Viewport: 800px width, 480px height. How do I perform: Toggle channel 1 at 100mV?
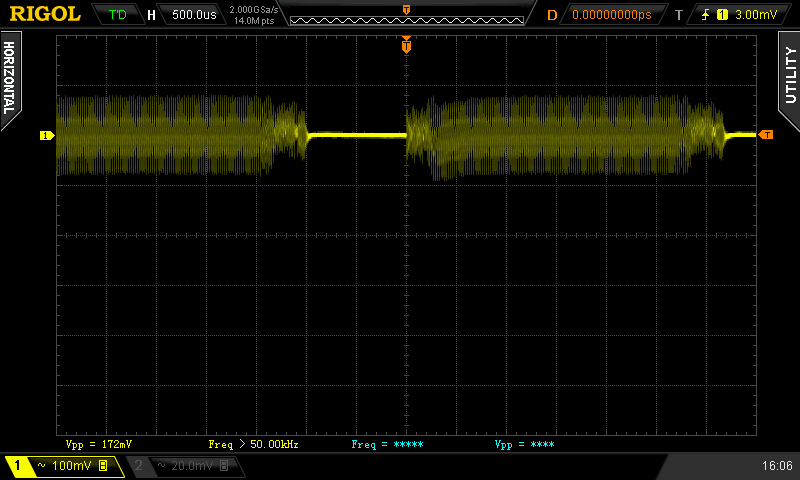[x=62, y=466]
